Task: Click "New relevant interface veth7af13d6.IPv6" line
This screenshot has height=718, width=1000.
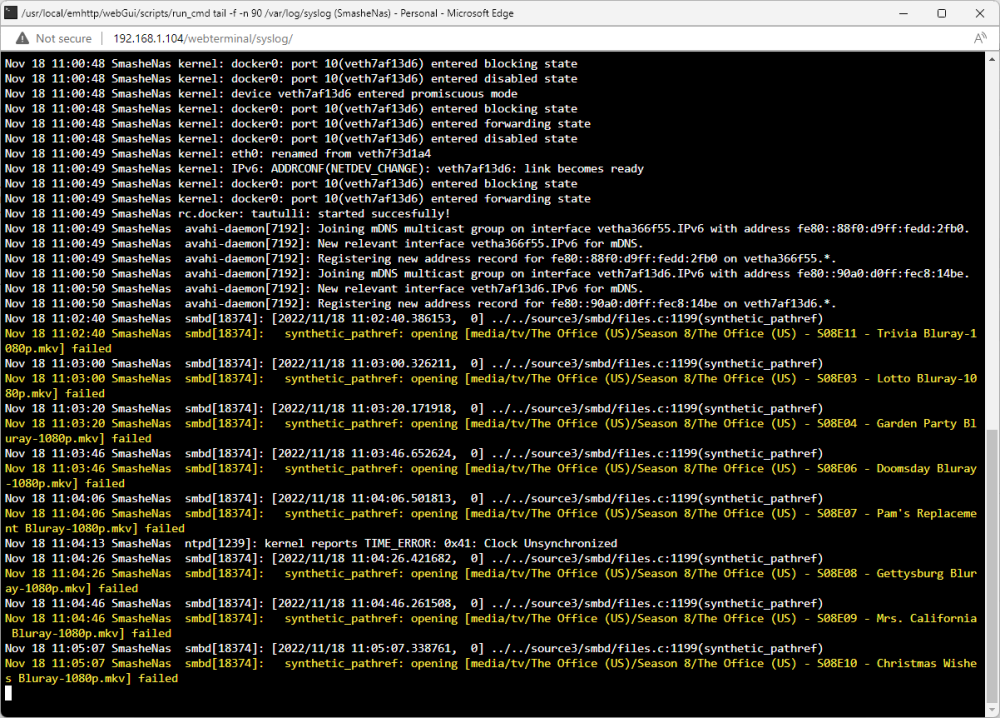Action: coord(324,289)
